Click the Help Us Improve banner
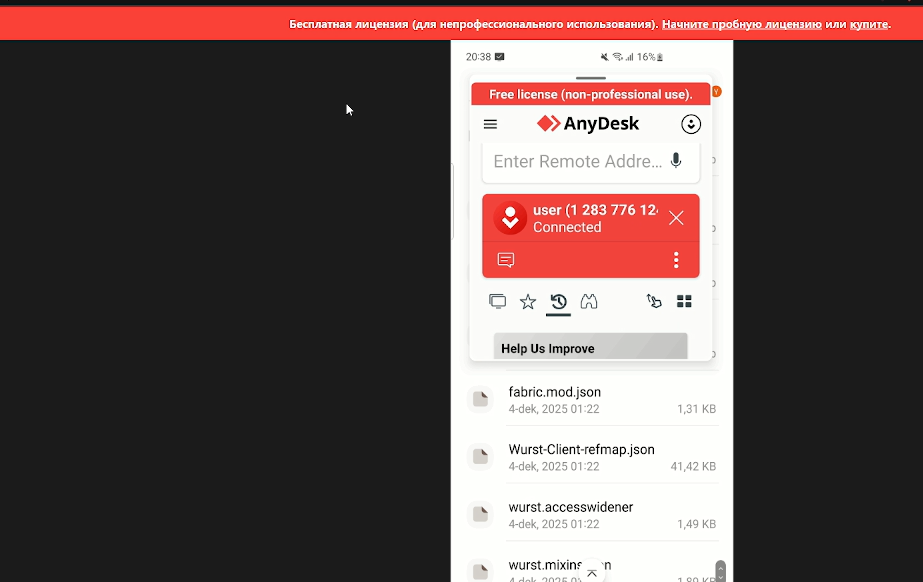 (x=590, y=347)
